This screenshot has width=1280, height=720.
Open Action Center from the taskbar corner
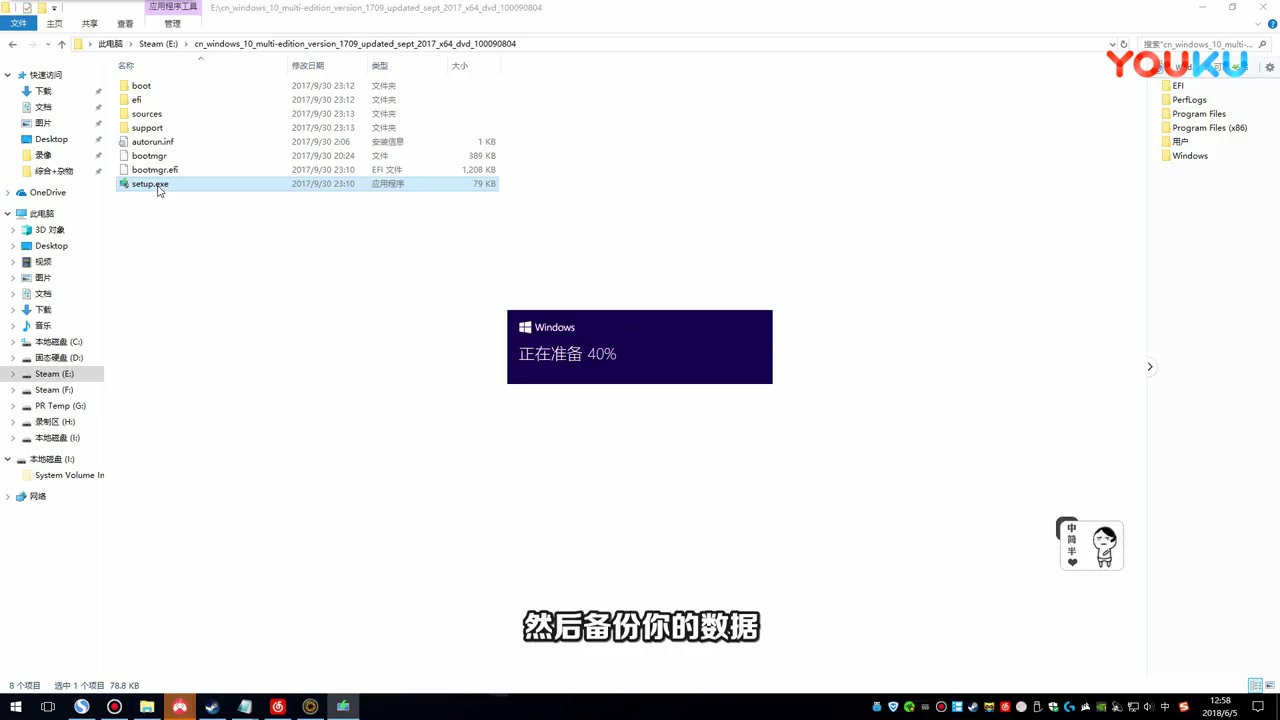1258,707
